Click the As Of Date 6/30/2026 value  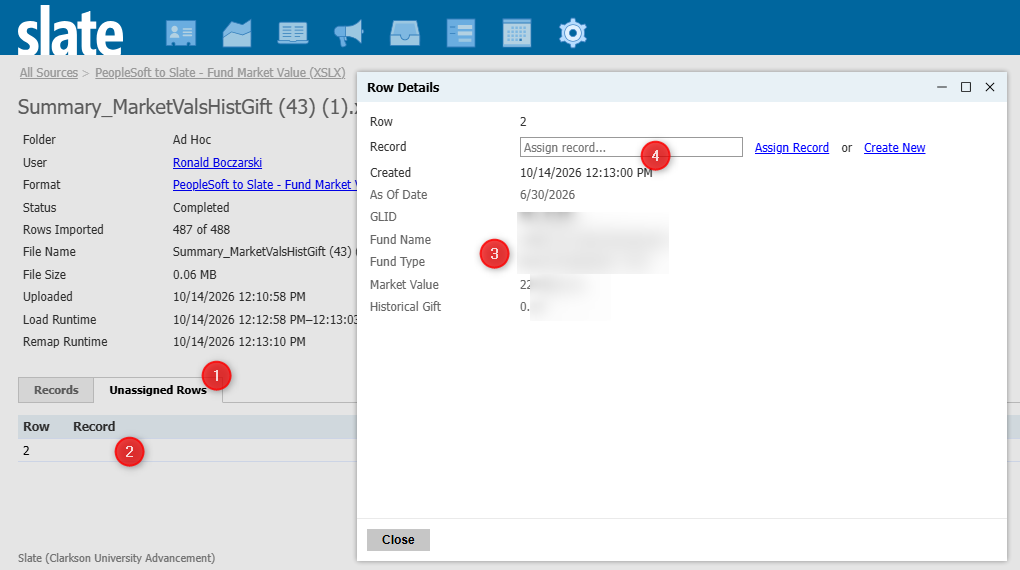point(547,195)
